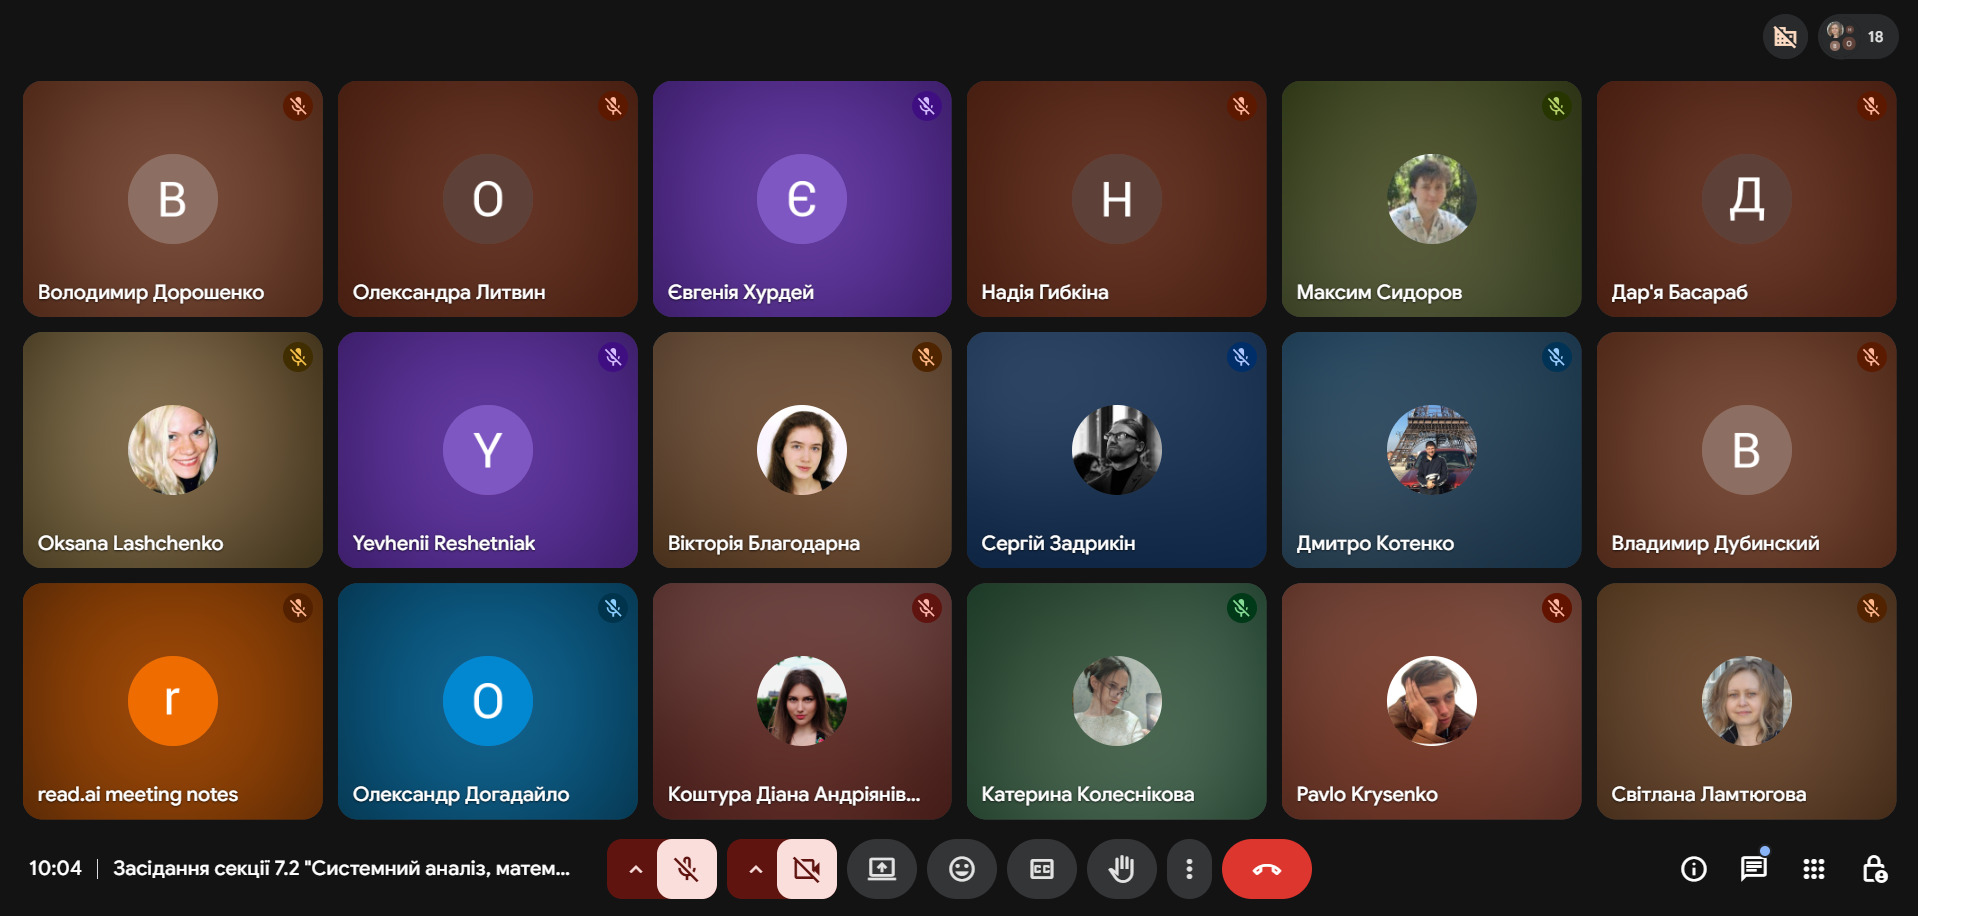This screenshot has height=916, width=1966.
Task: Open more options three-dot menu
Action: tap(1189, 869)
